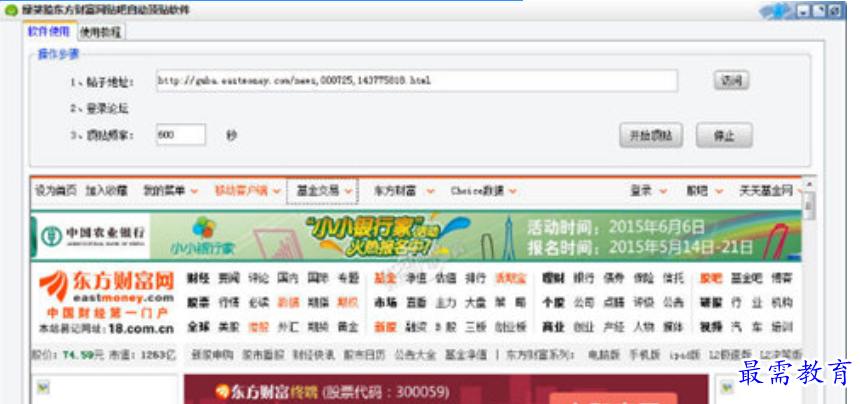Open the 电脑版 link
Viewport: 860px width, 404px height.
(603, 355)
